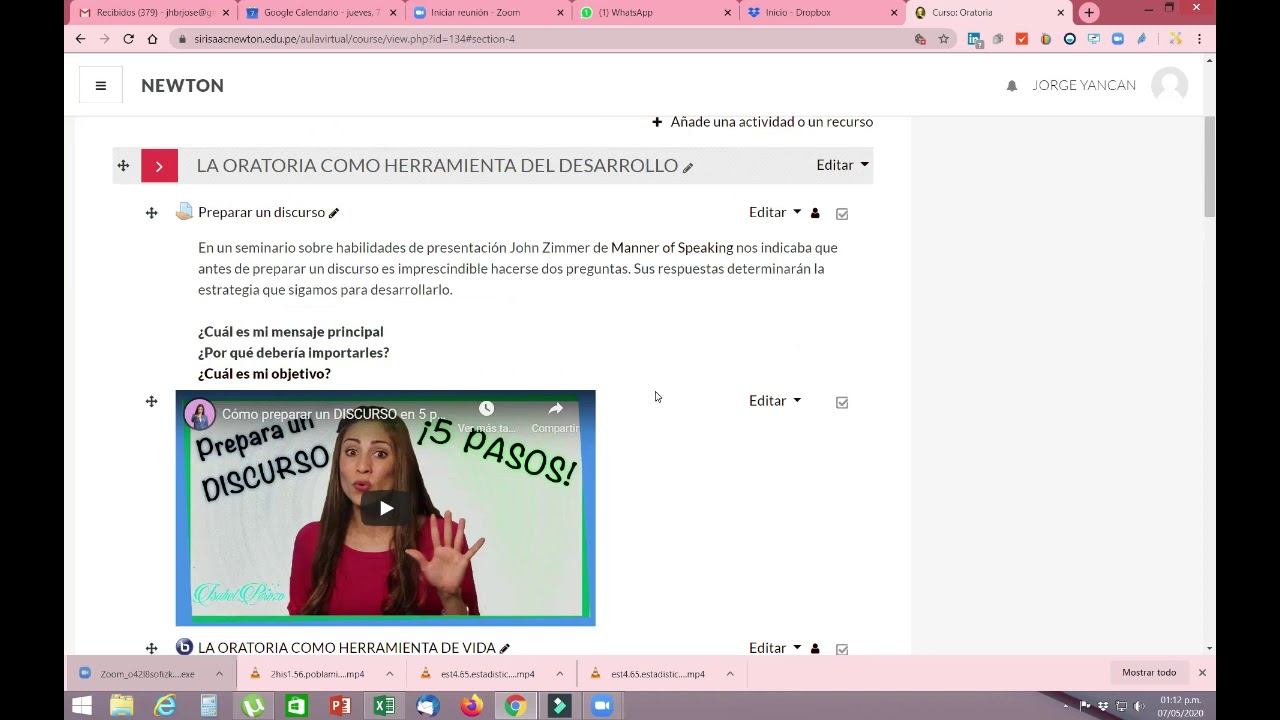Open the notifications bell
The width and height of the screenshot is (1280, 720).
click(x=1012, y=86)
